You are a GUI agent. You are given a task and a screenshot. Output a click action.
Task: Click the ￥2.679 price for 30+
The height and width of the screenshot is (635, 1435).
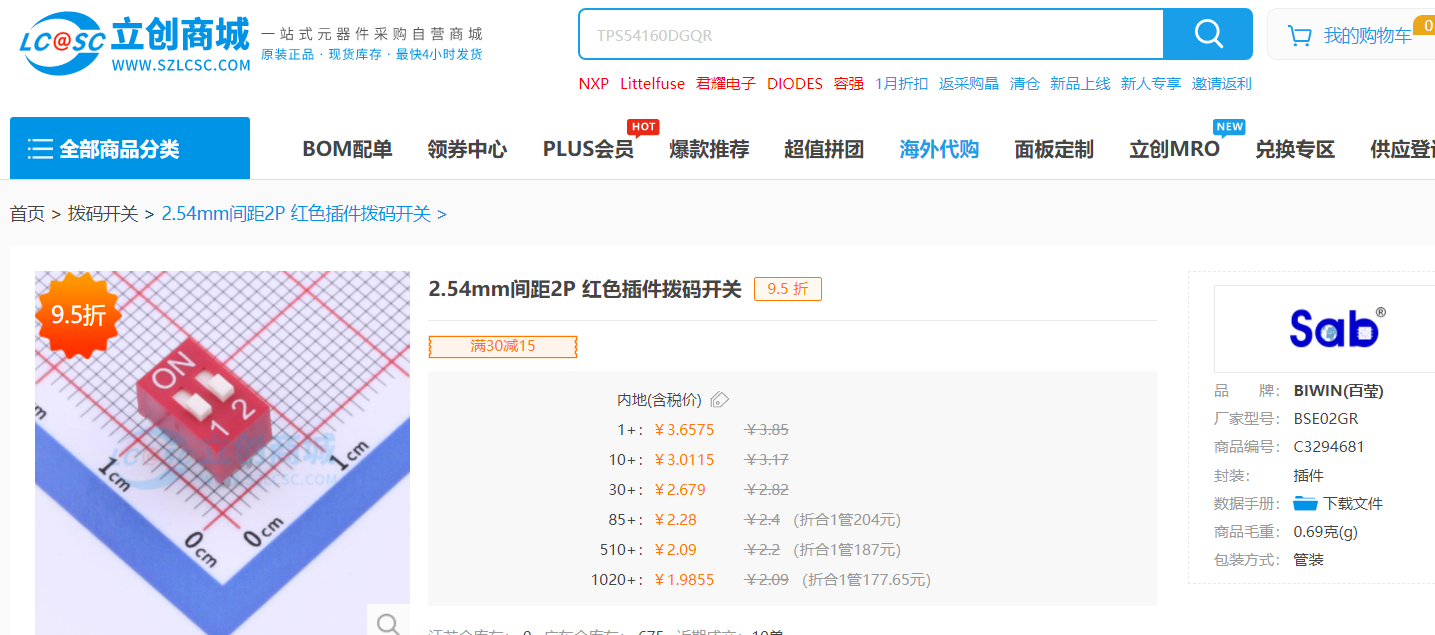tap(680, 490)
